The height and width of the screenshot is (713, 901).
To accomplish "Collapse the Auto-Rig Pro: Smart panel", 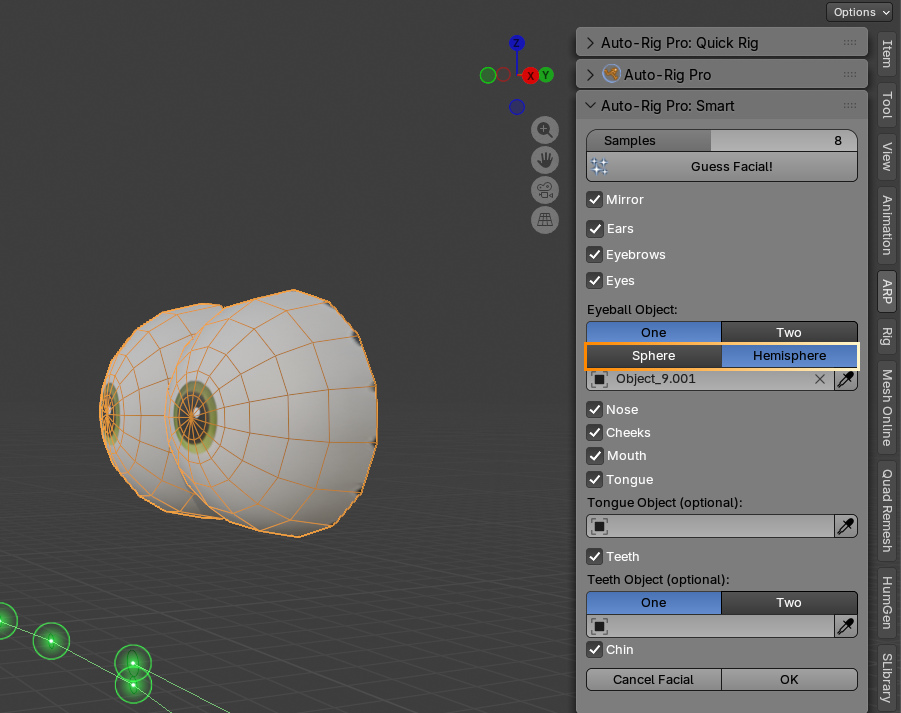I will coord(590,106).
